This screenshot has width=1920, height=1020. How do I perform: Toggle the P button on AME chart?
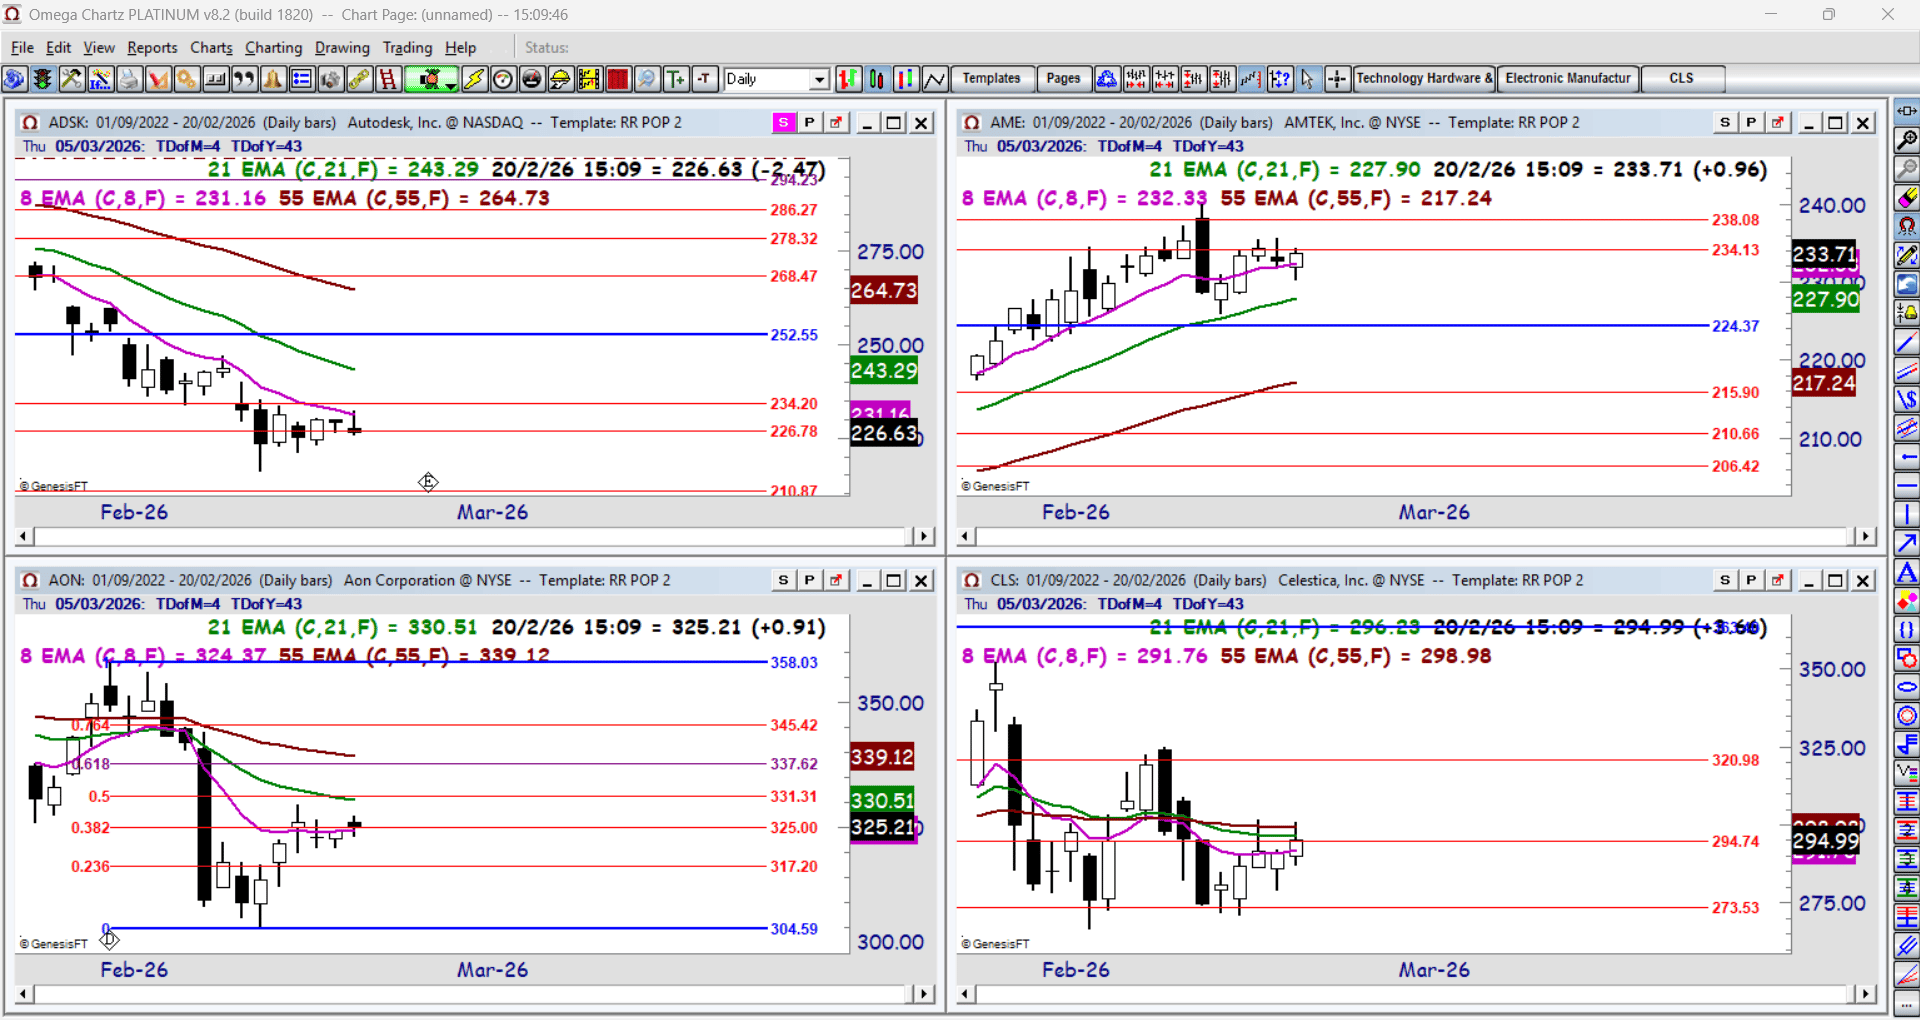(x=1751, y=122)
